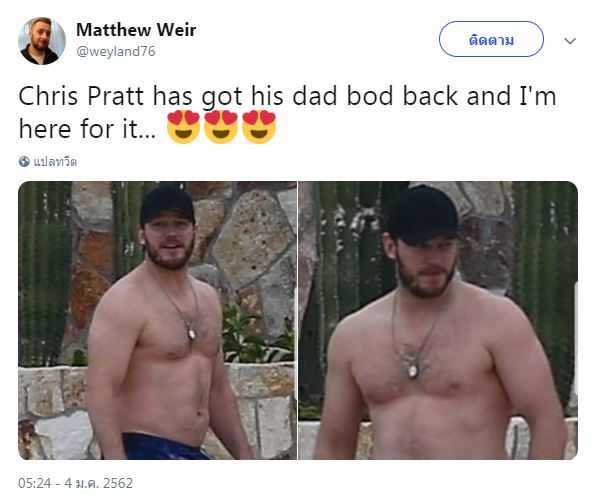Click the globe icon beside แปลทวีต
Screen dimensions: 605x500
24,161
